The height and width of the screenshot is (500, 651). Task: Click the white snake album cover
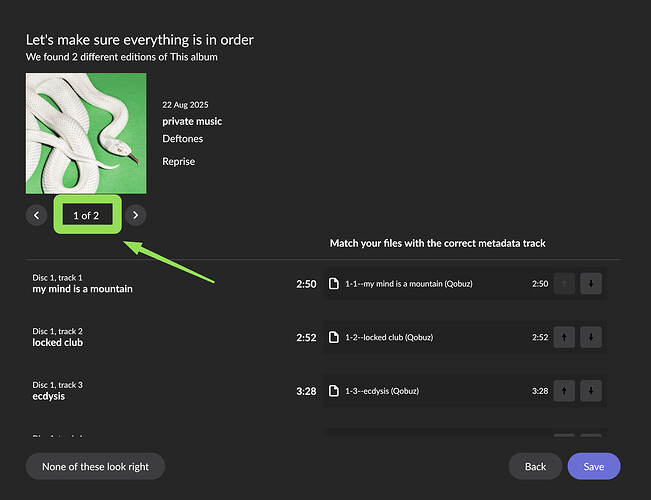pyautogui.click(x=86, y=133)
